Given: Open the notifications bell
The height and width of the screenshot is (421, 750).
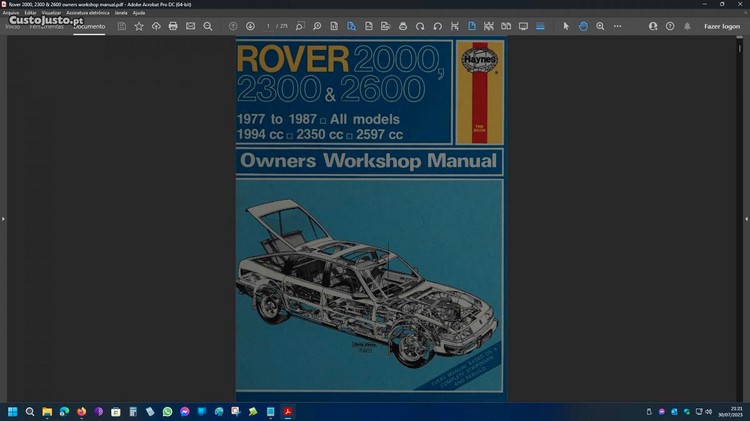Looking at the screenshot, I should point(687,26).
